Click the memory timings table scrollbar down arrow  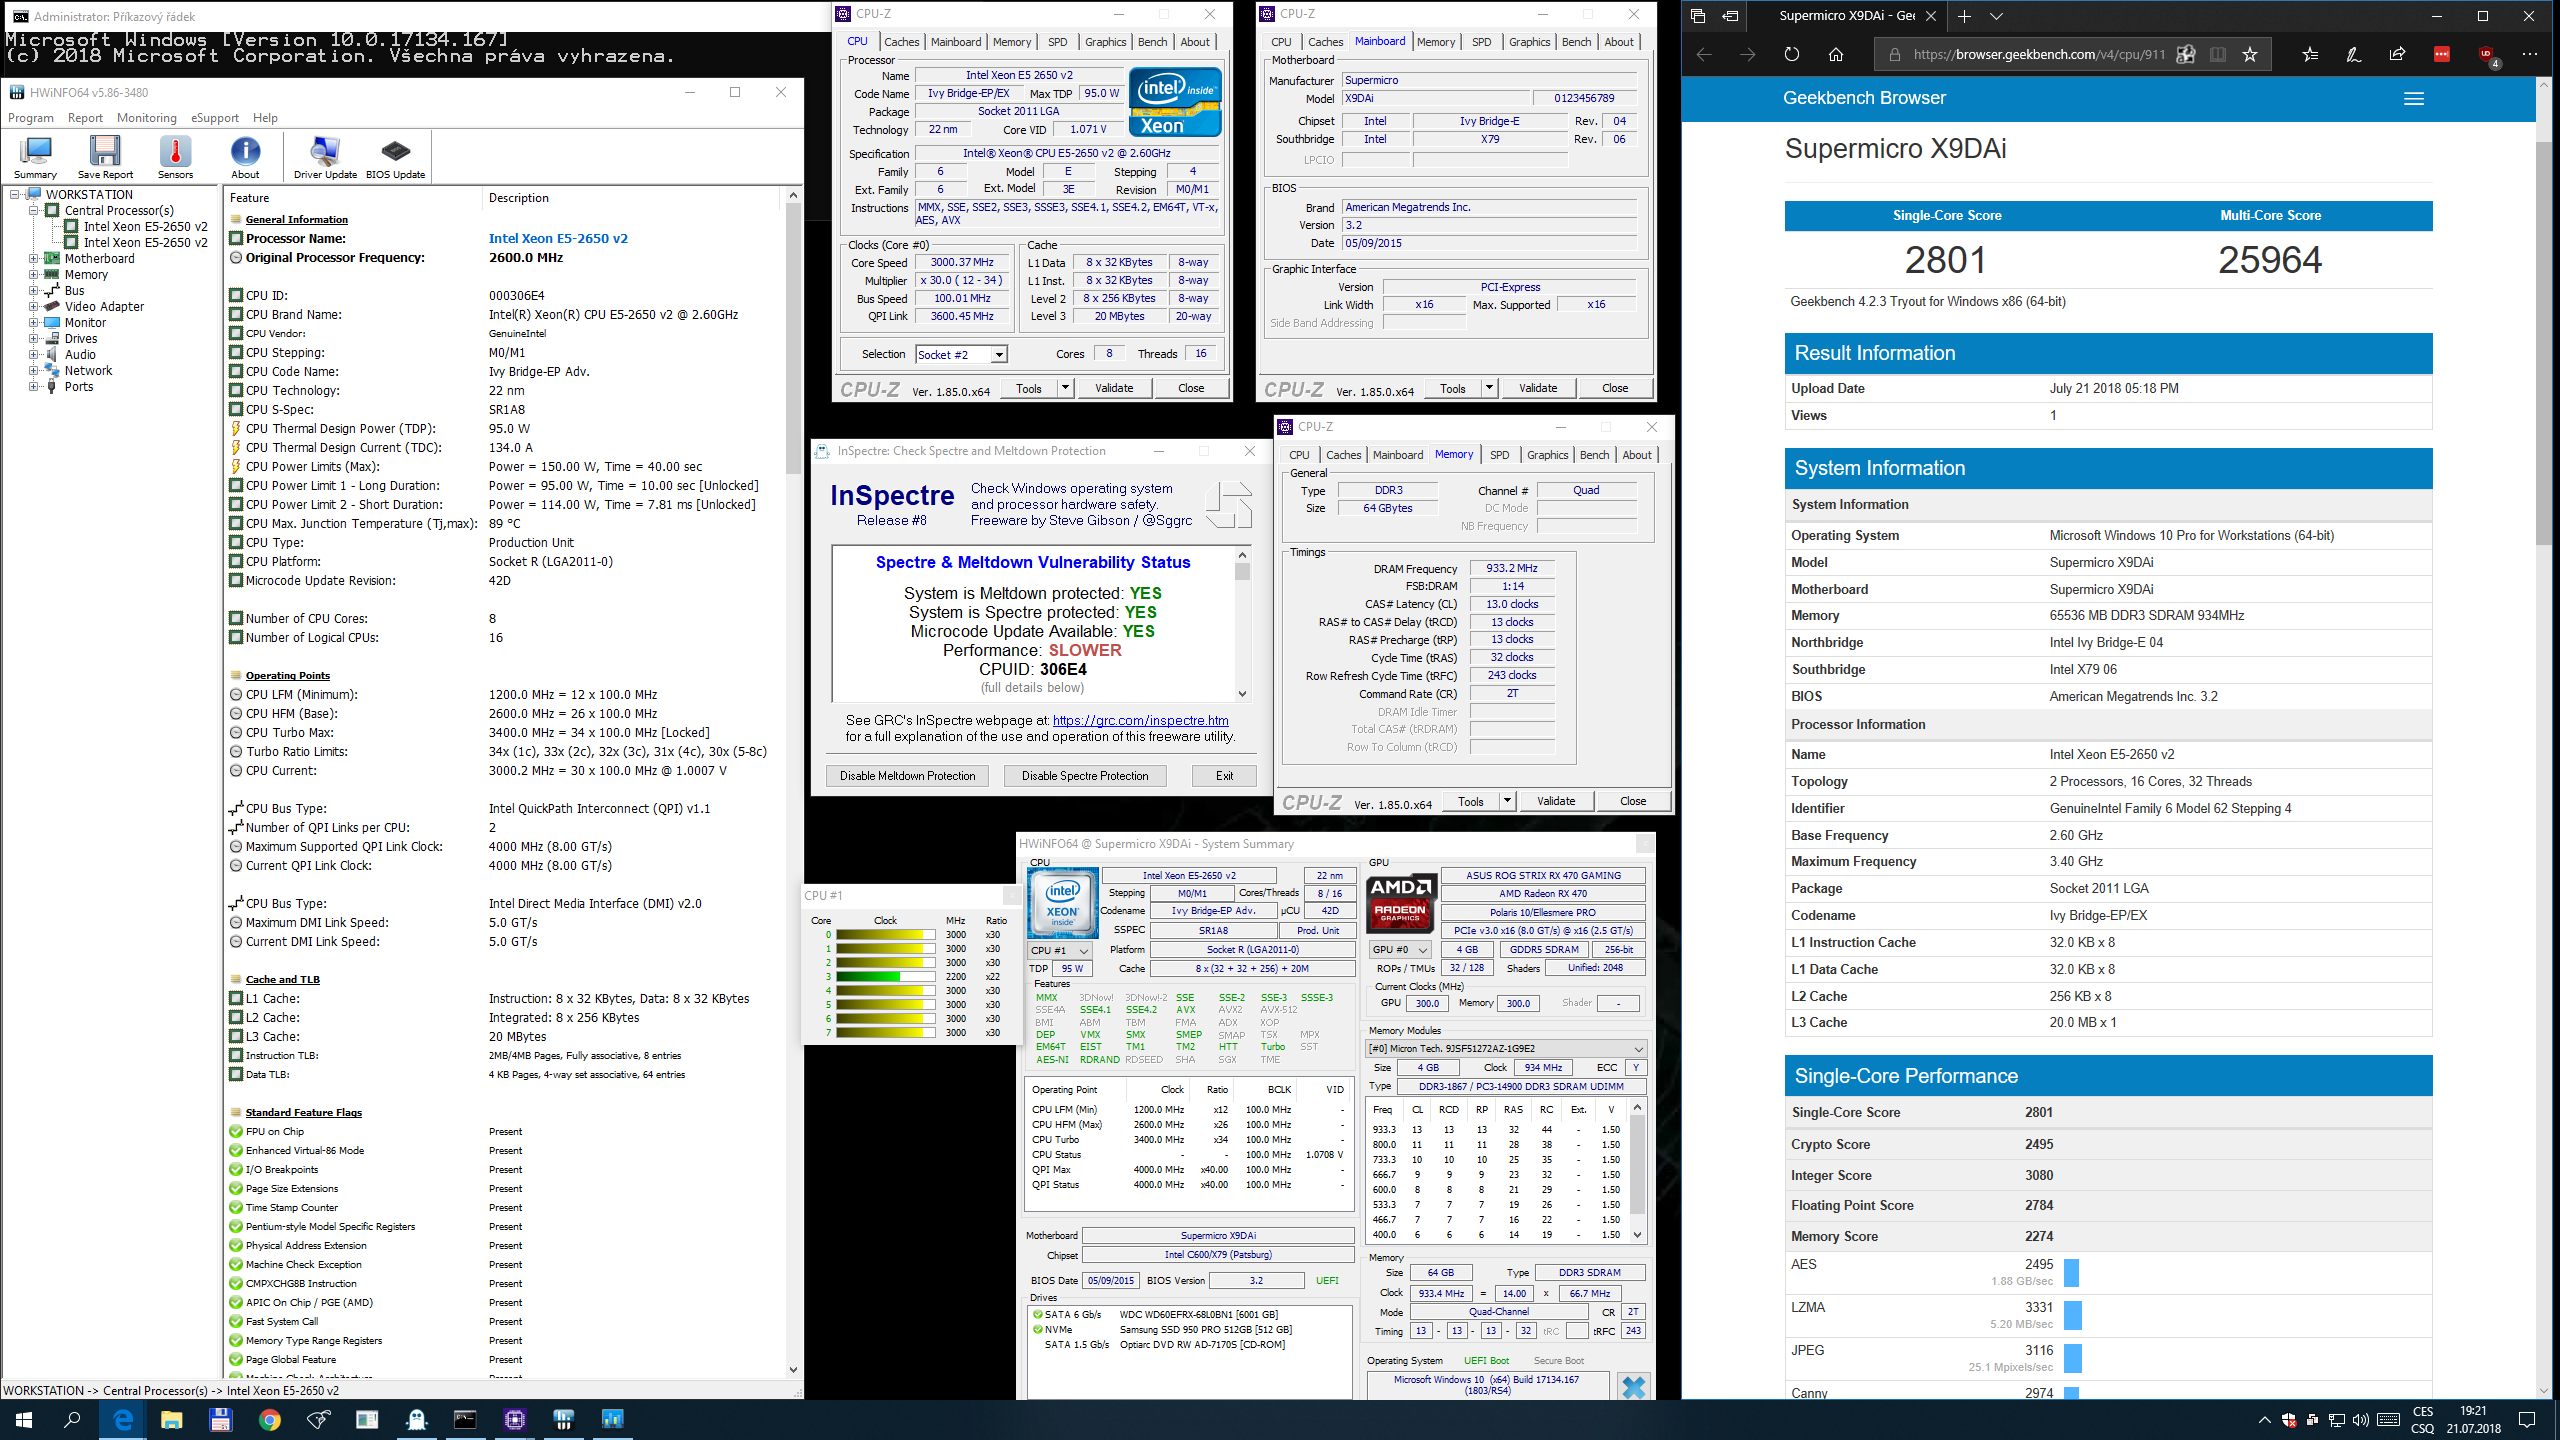pyautogui.click(x=1637, y=1234)
